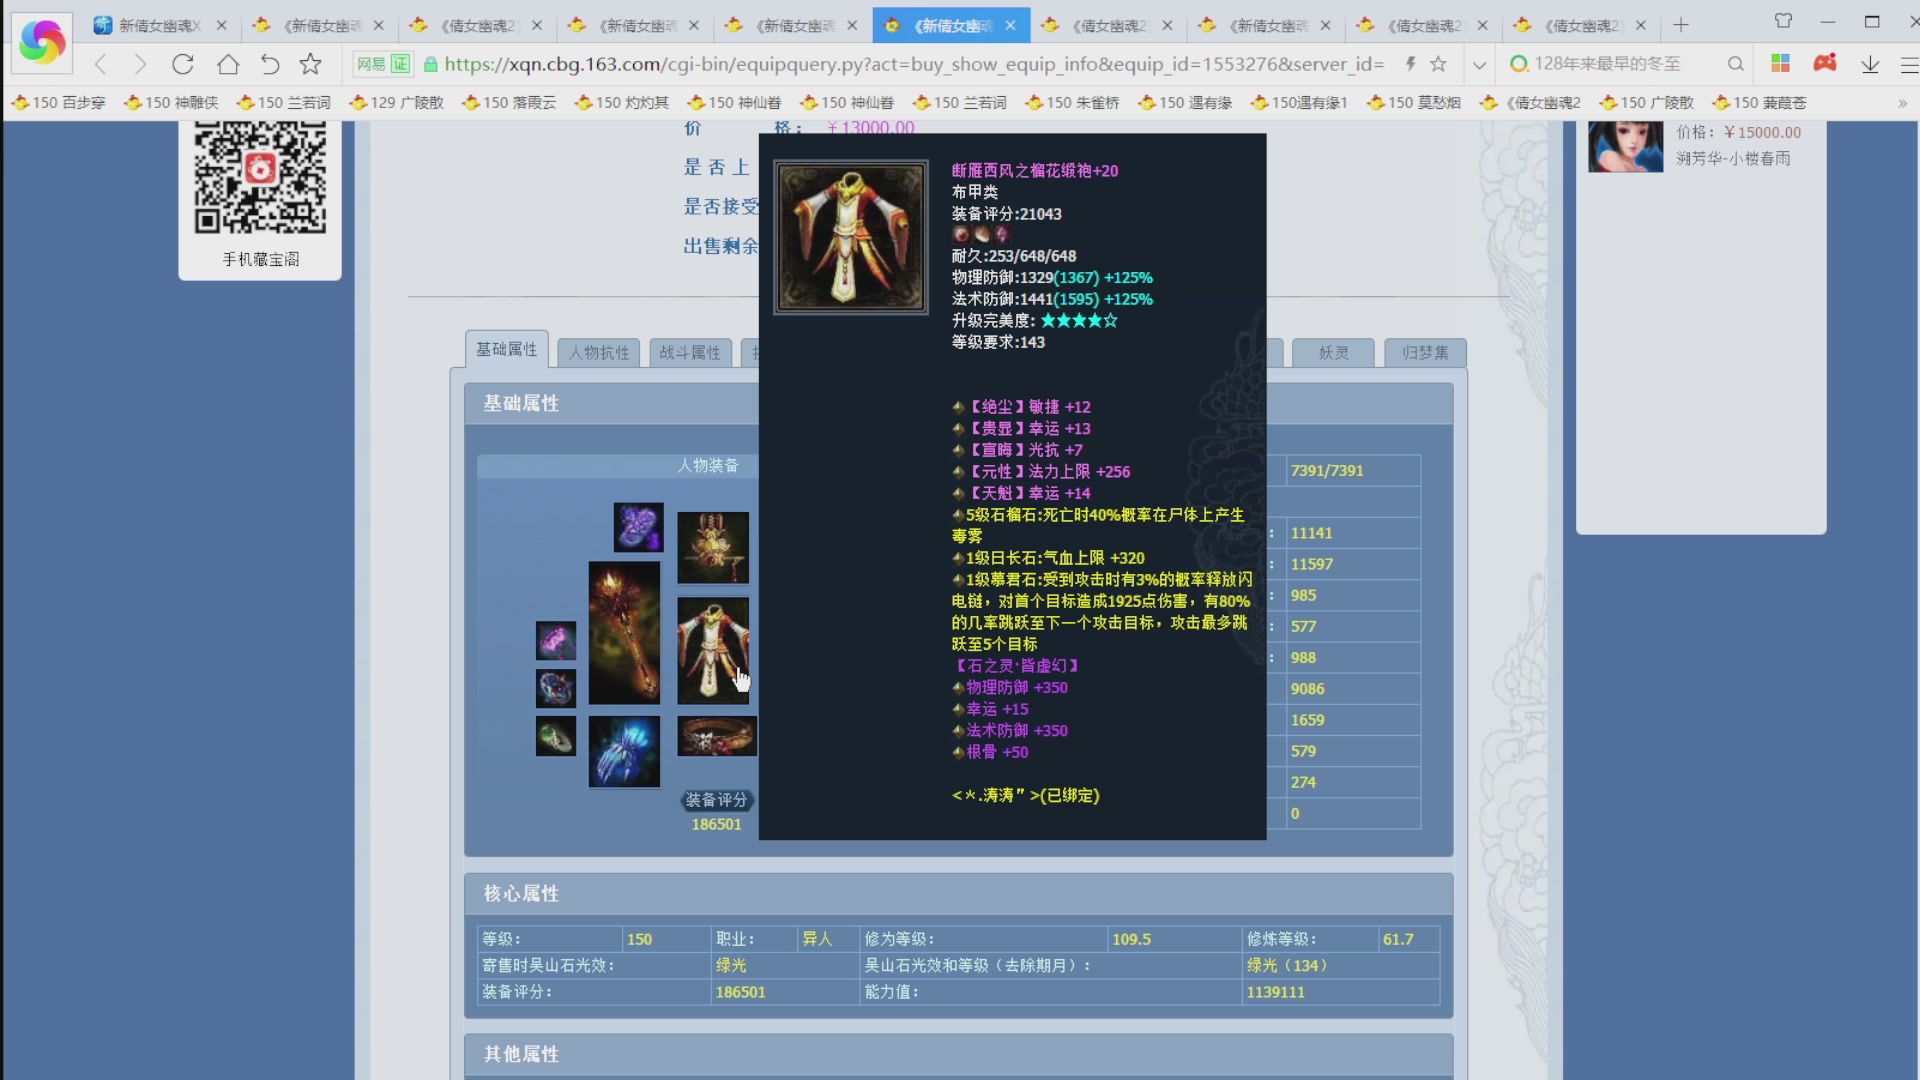
Task: Click the purple headgear equipment icon
Action: (x=638, y=527)
